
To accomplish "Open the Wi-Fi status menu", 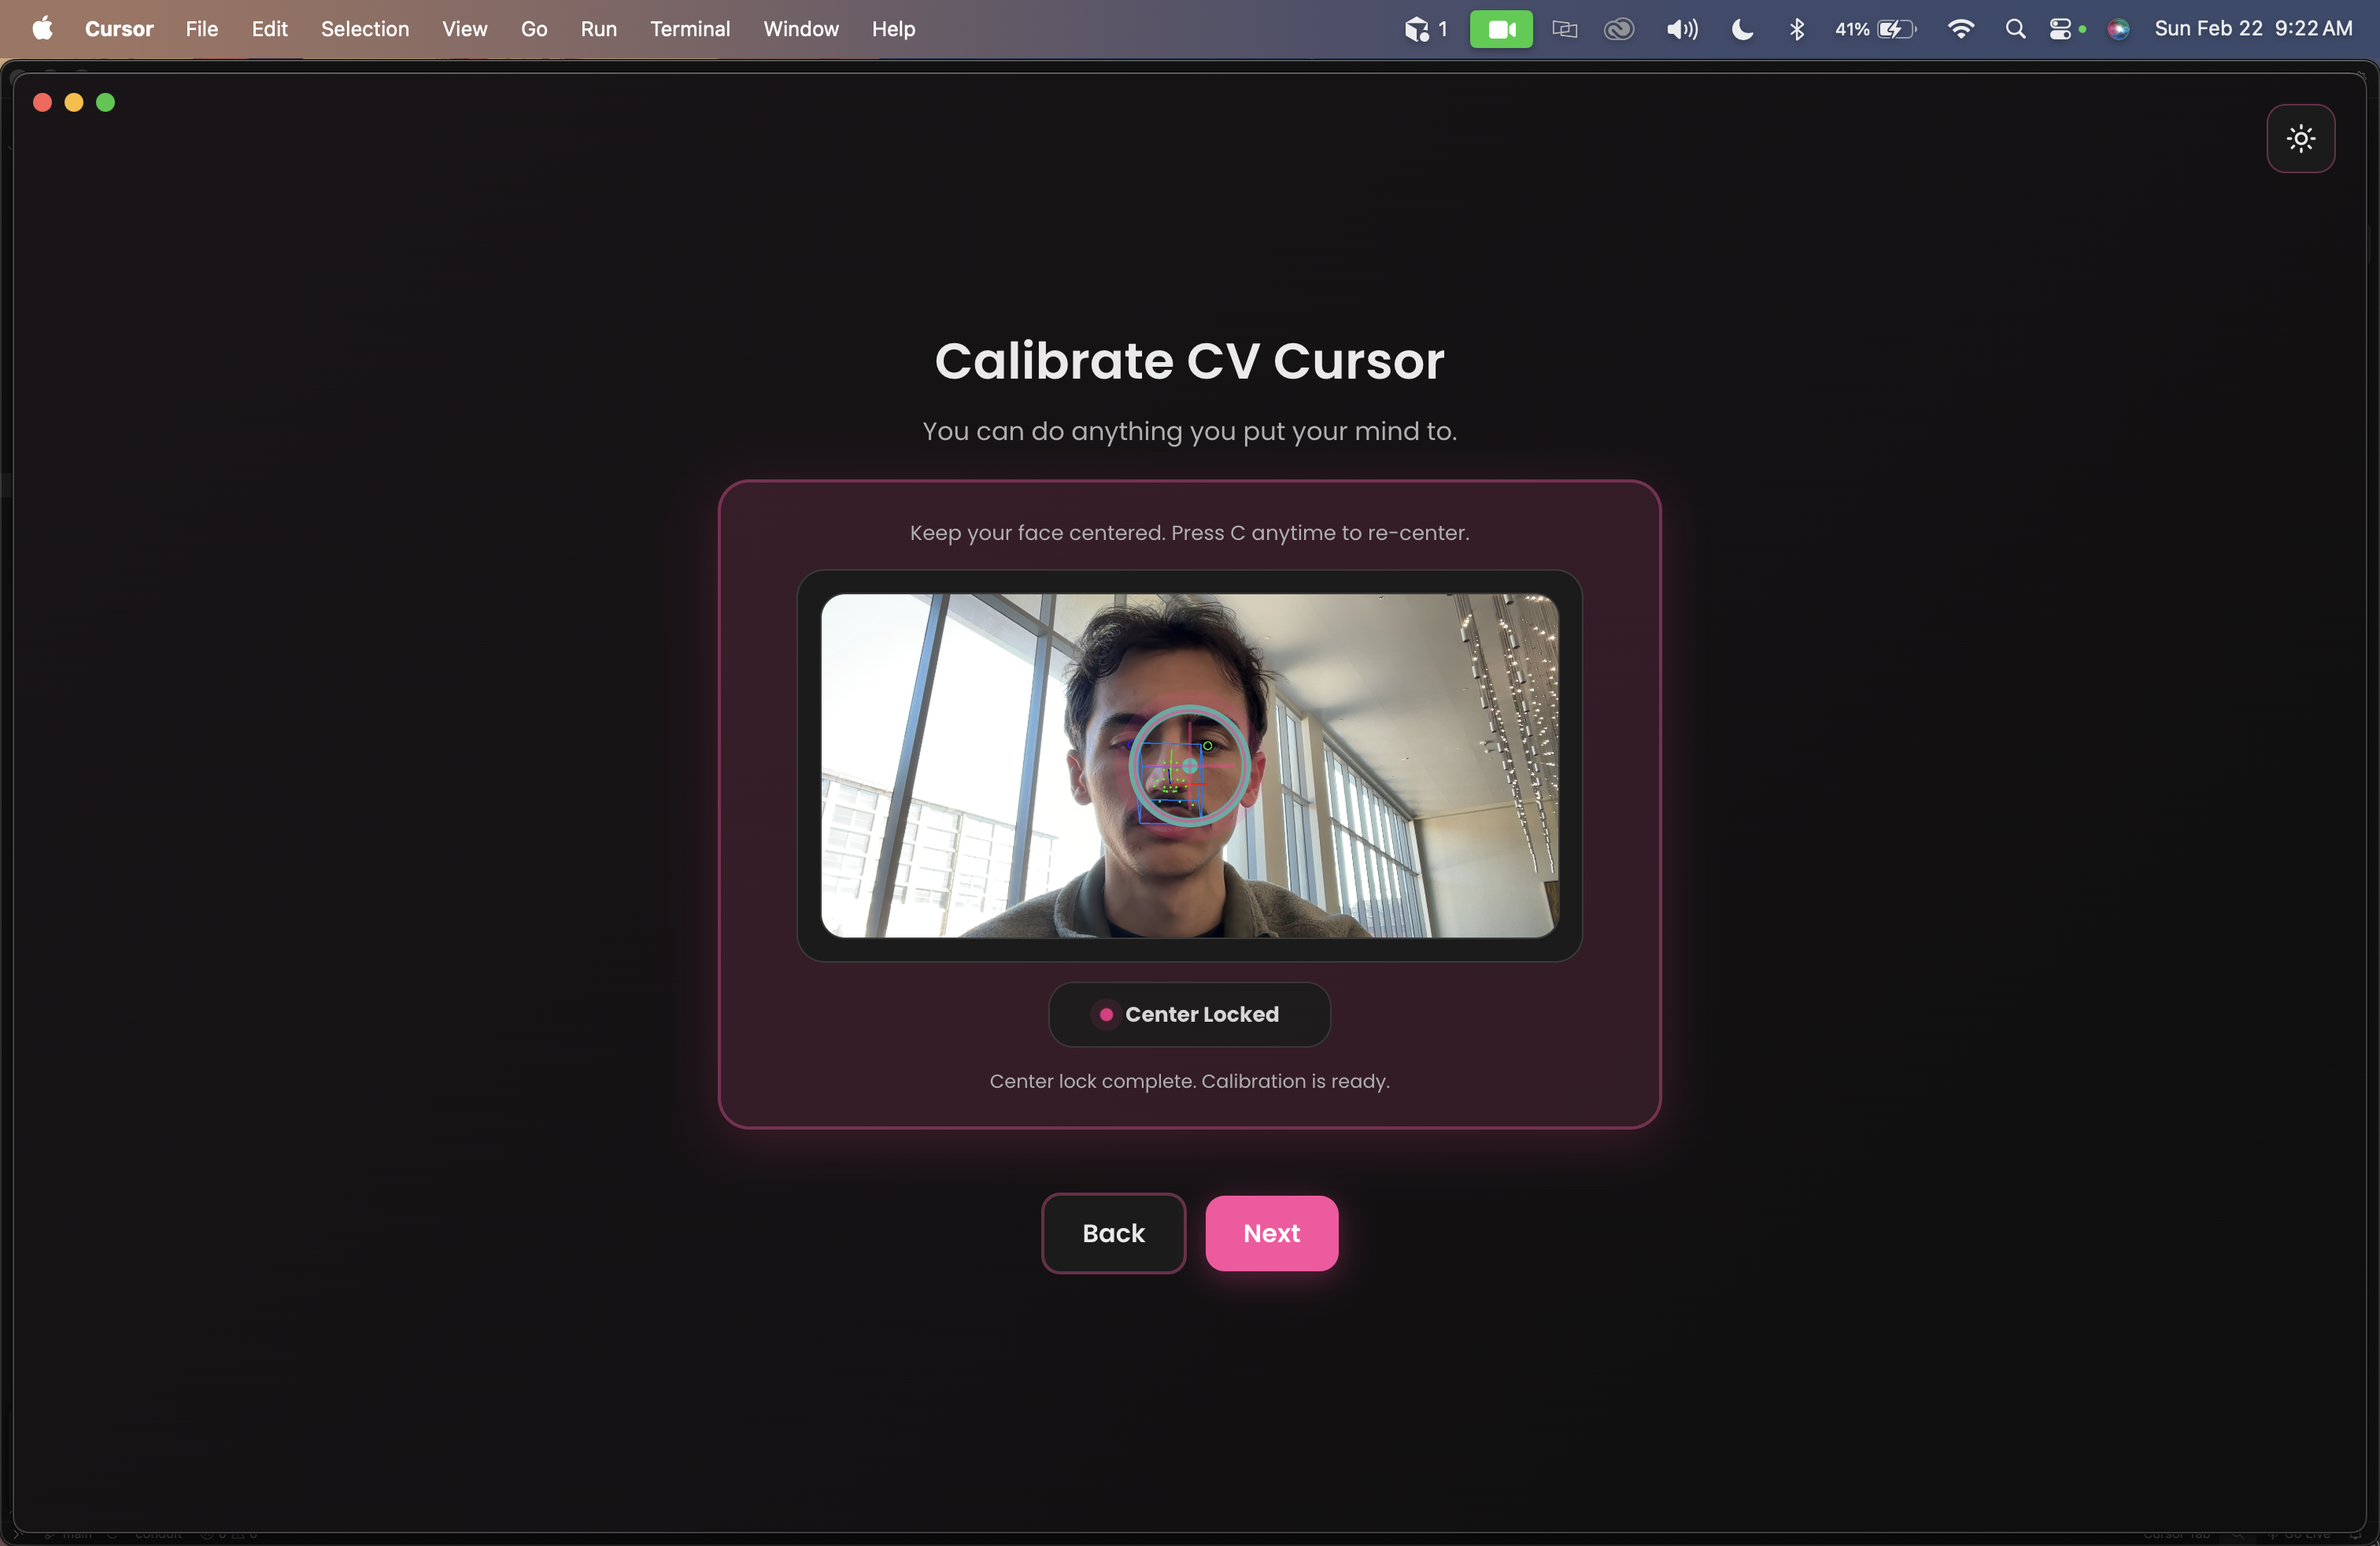I will [1960, 29].
